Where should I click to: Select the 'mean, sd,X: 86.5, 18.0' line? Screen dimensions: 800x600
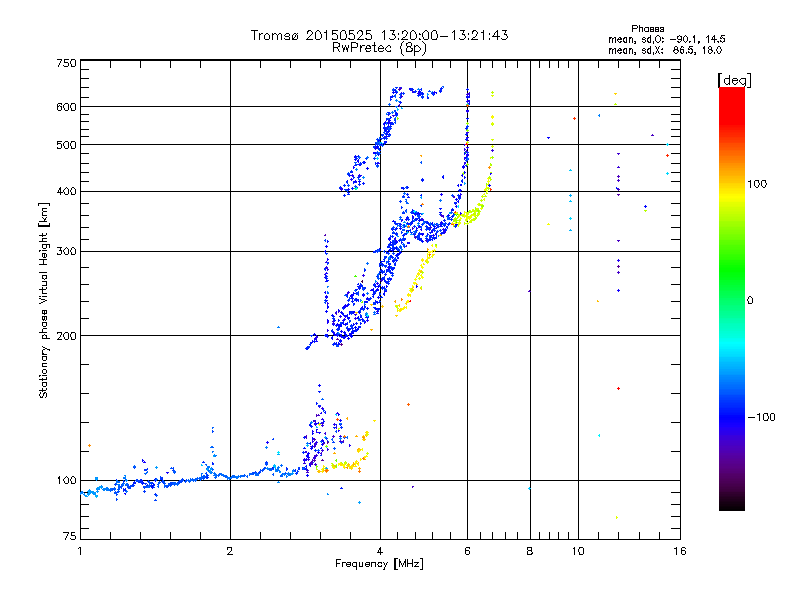665,50
